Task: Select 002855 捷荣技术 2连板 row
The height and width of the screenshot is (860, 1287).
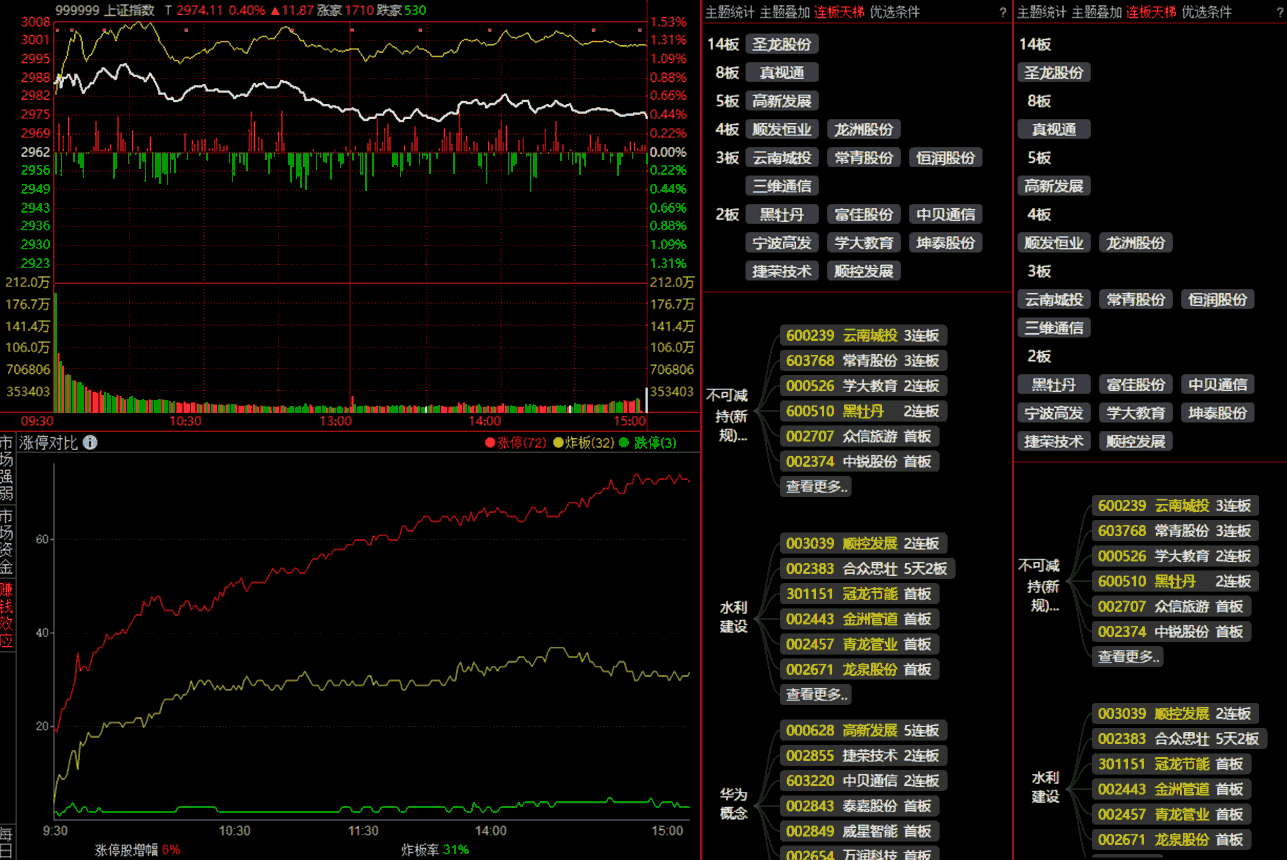Action: pos(863,755)
